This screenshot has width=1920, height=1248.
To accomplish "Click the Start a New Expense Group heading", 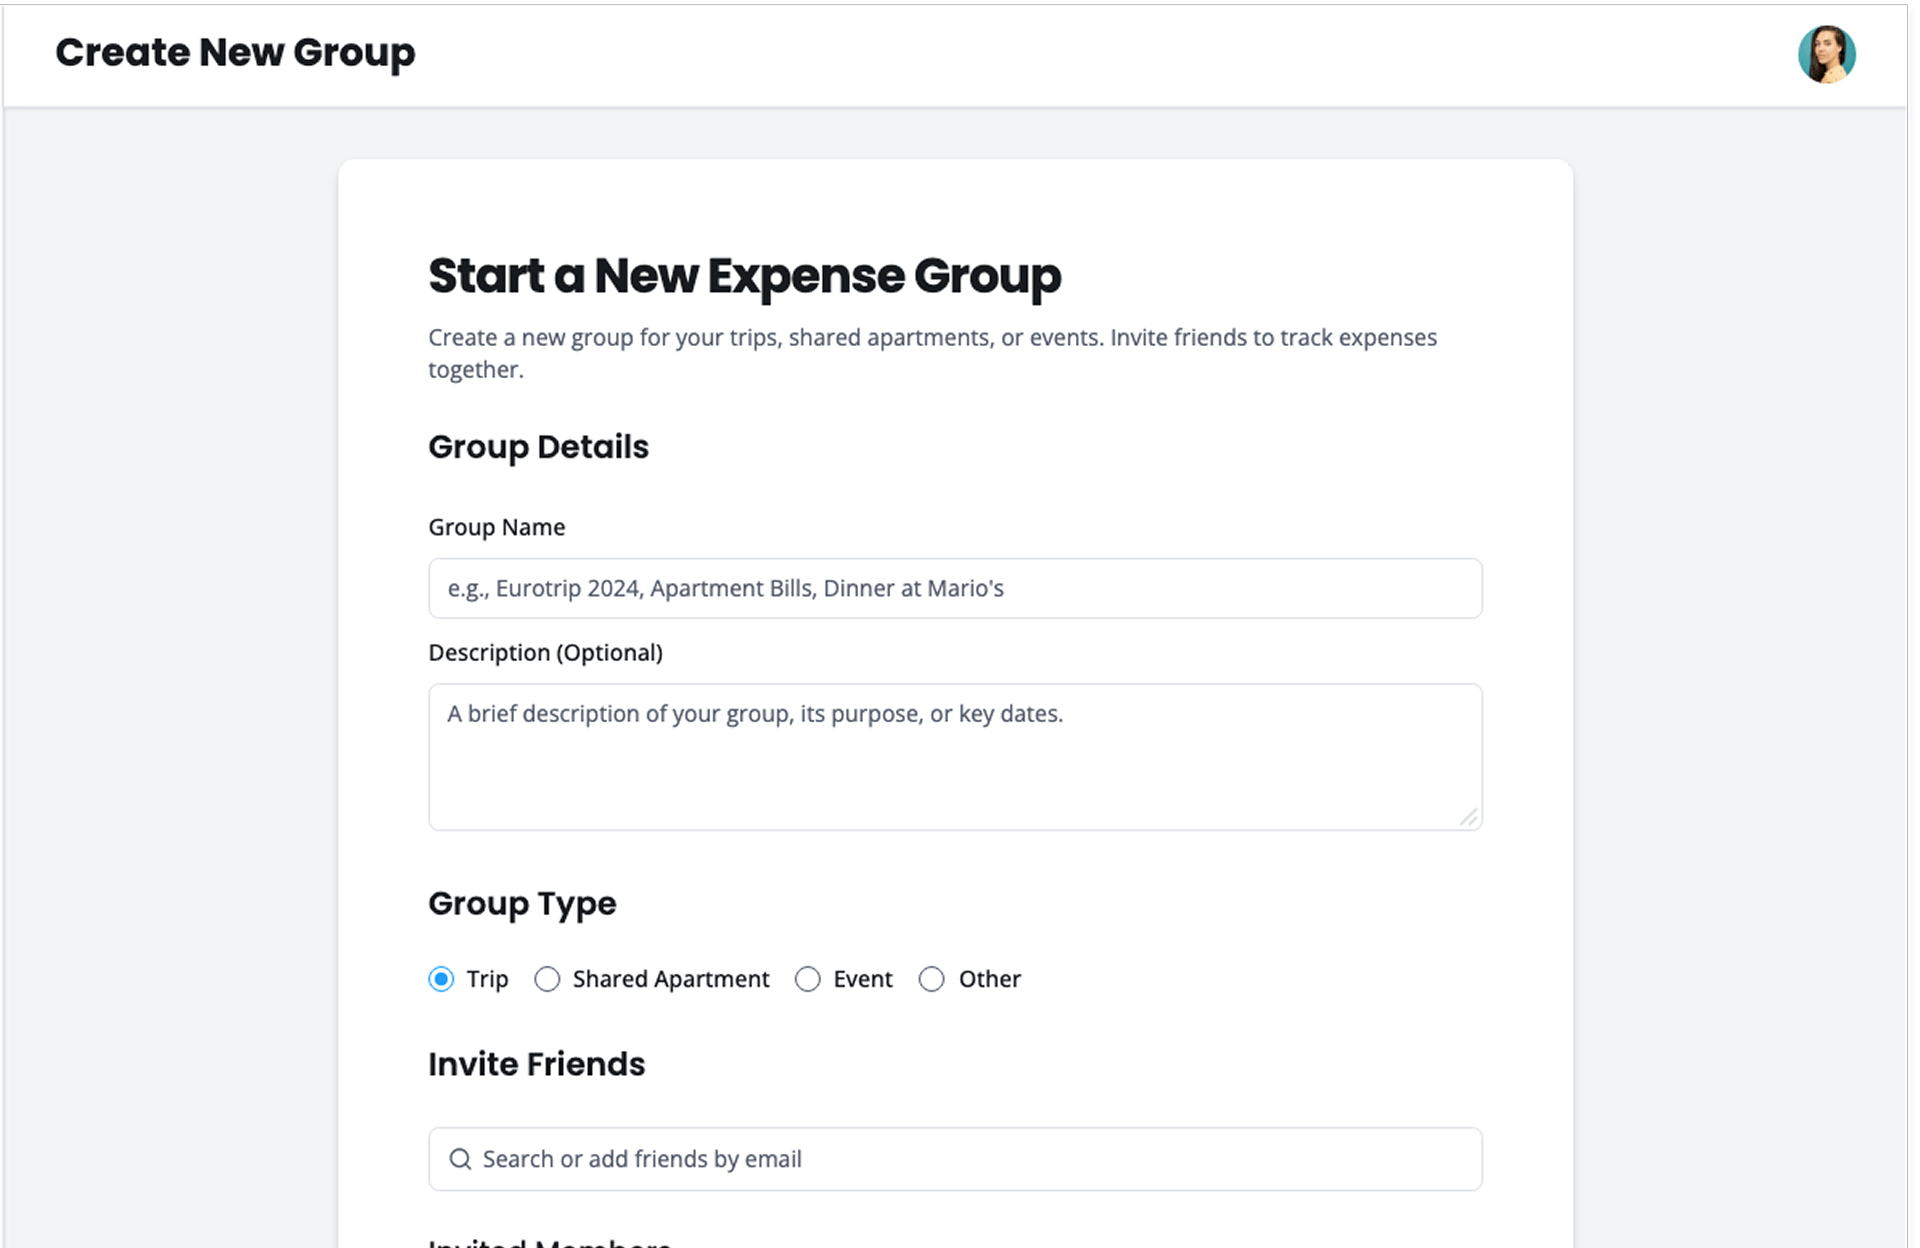I will pyautogui.click(x=744, y=276).
